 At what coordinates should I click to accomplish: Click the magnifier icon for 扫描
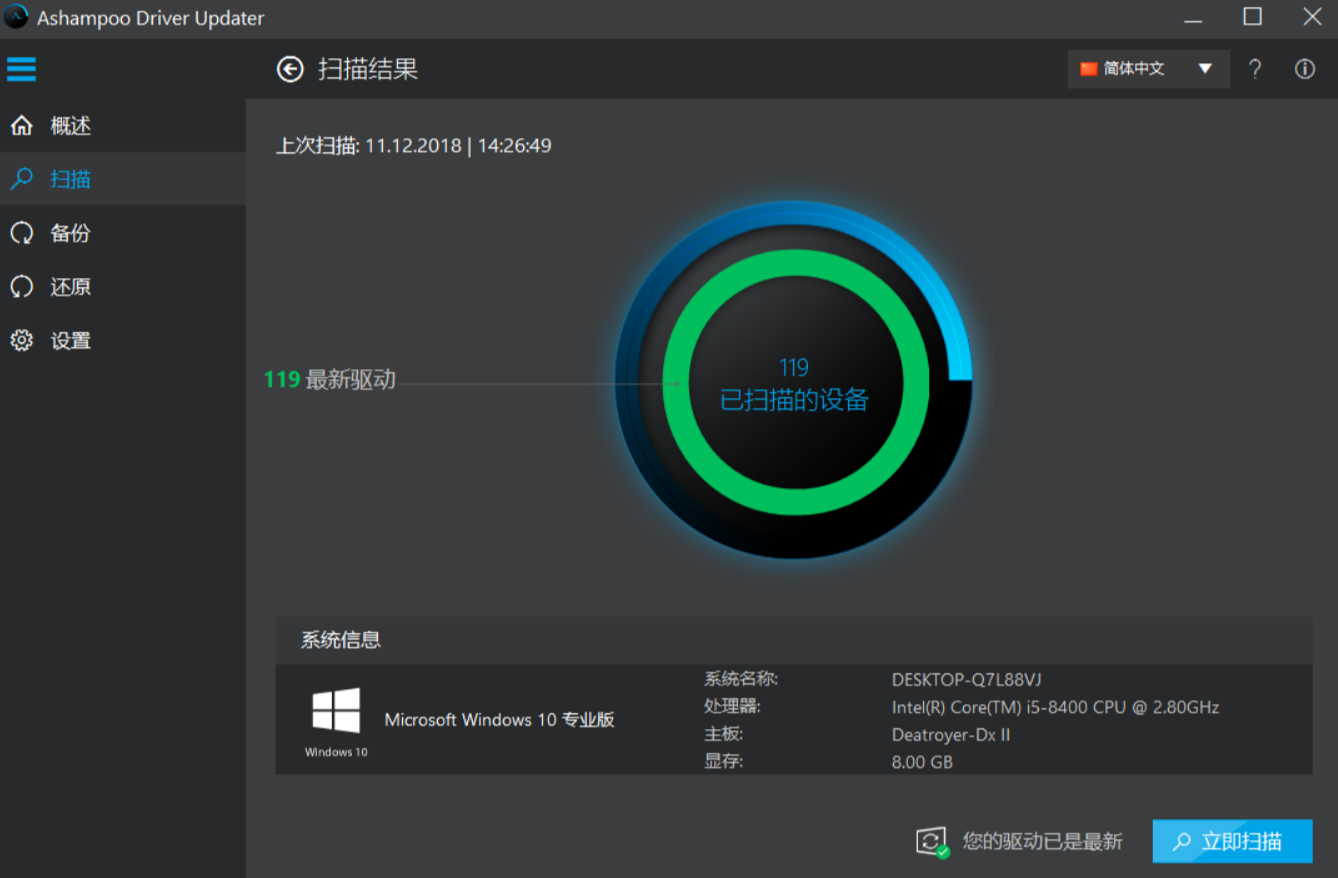pos(21,179)
